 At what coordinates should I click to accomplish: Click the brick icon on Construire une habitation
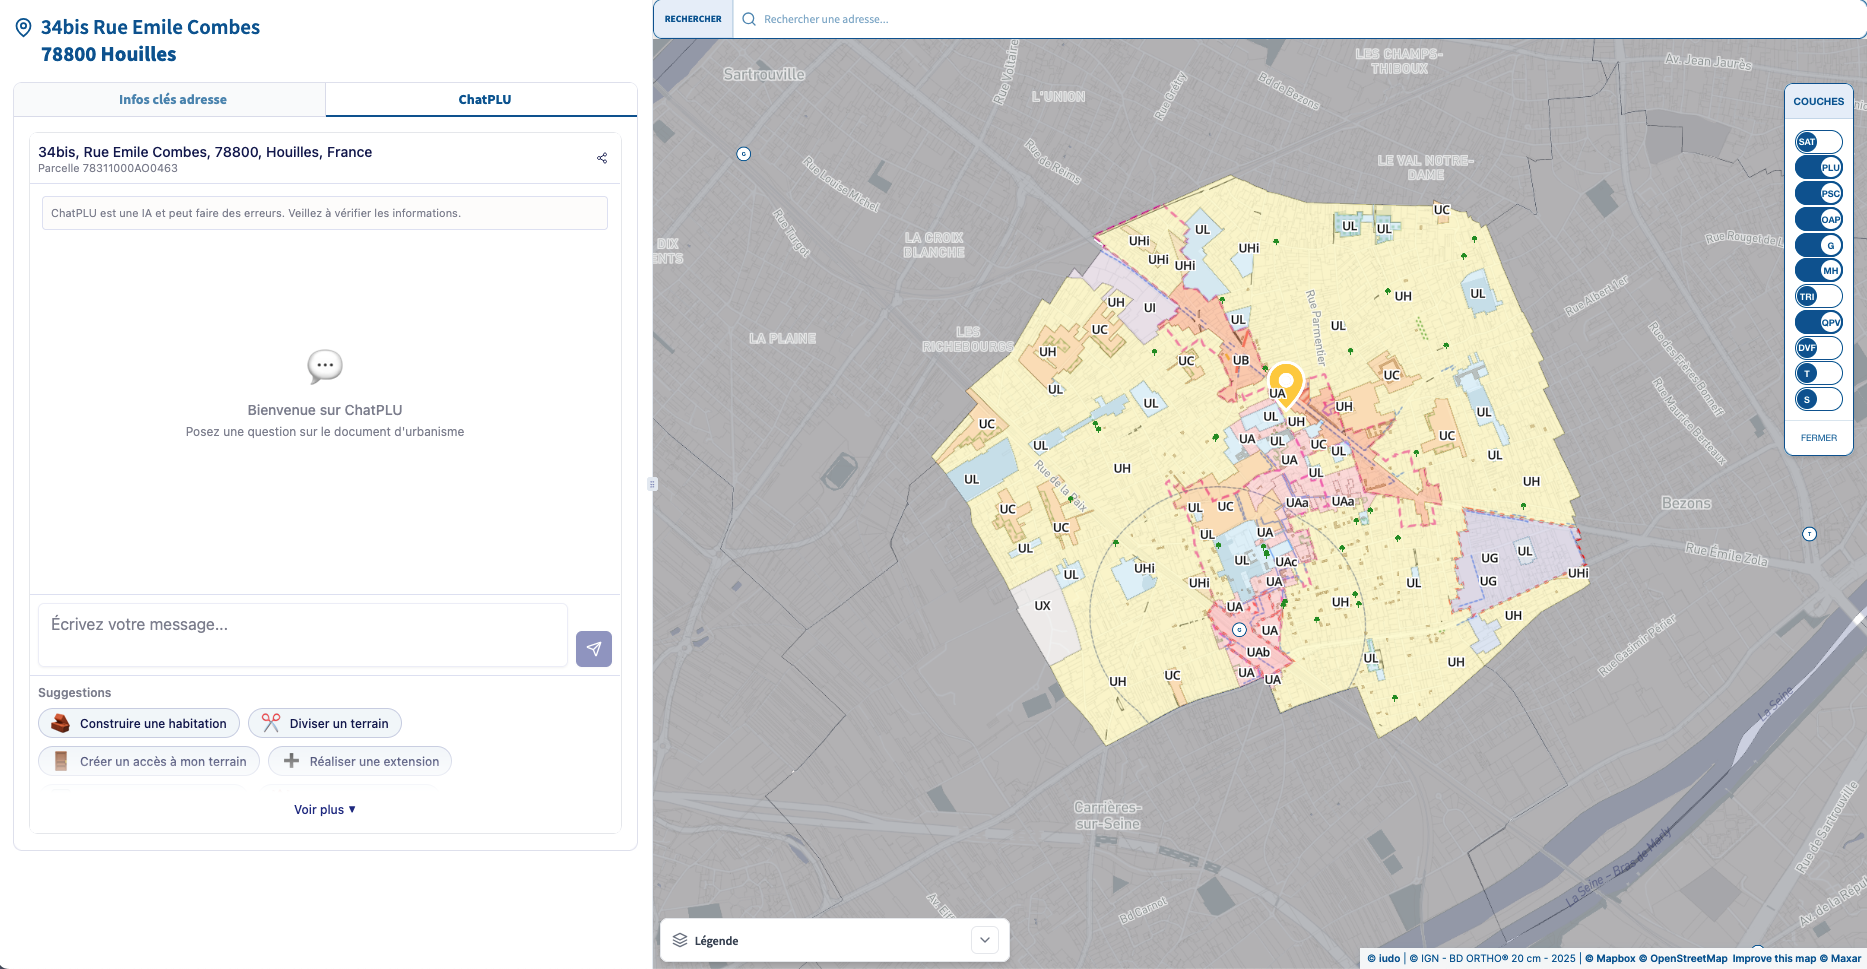coord(59,722)
